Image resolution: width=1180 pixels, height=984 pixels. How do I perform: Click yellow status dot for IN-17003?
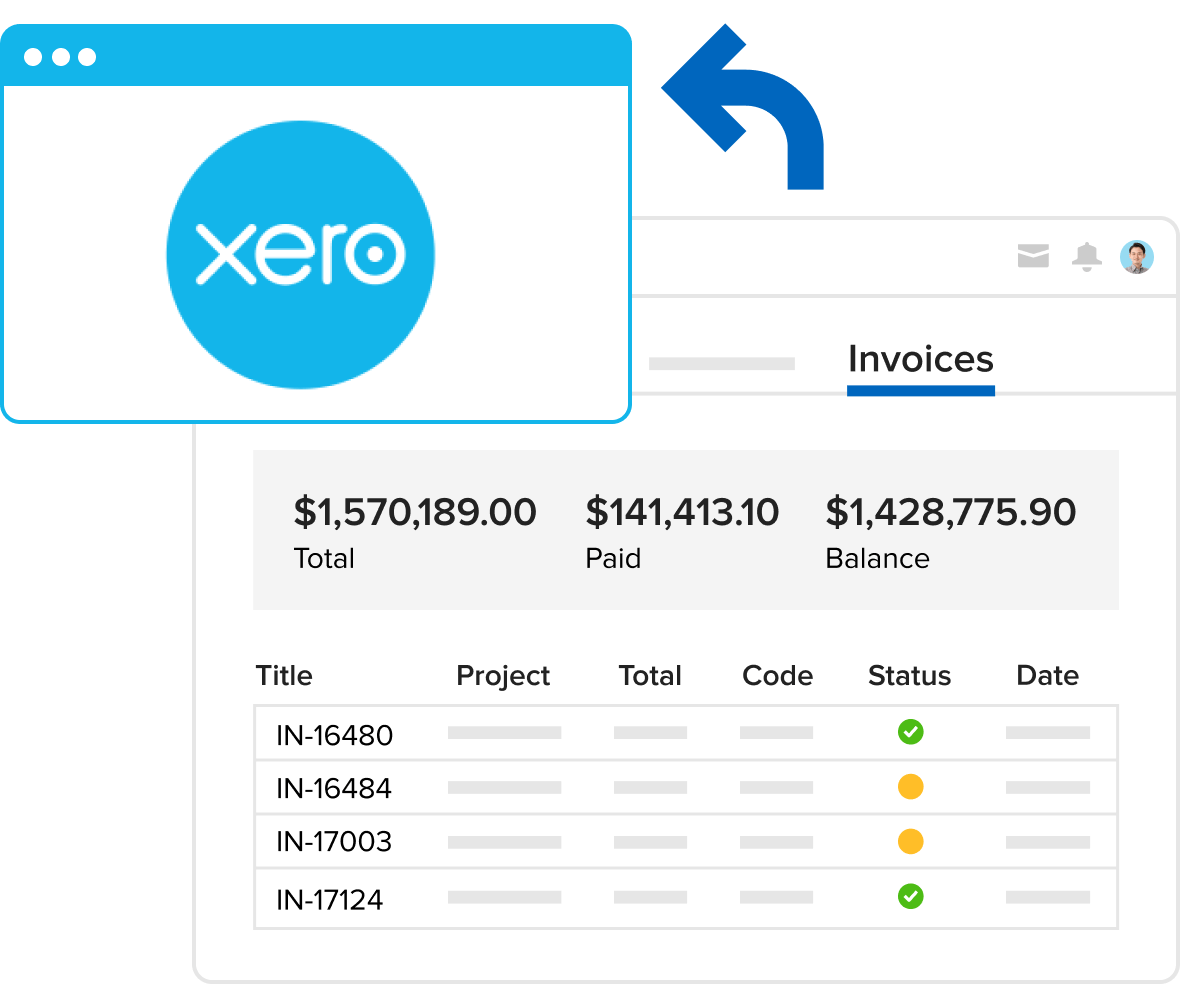911,841
